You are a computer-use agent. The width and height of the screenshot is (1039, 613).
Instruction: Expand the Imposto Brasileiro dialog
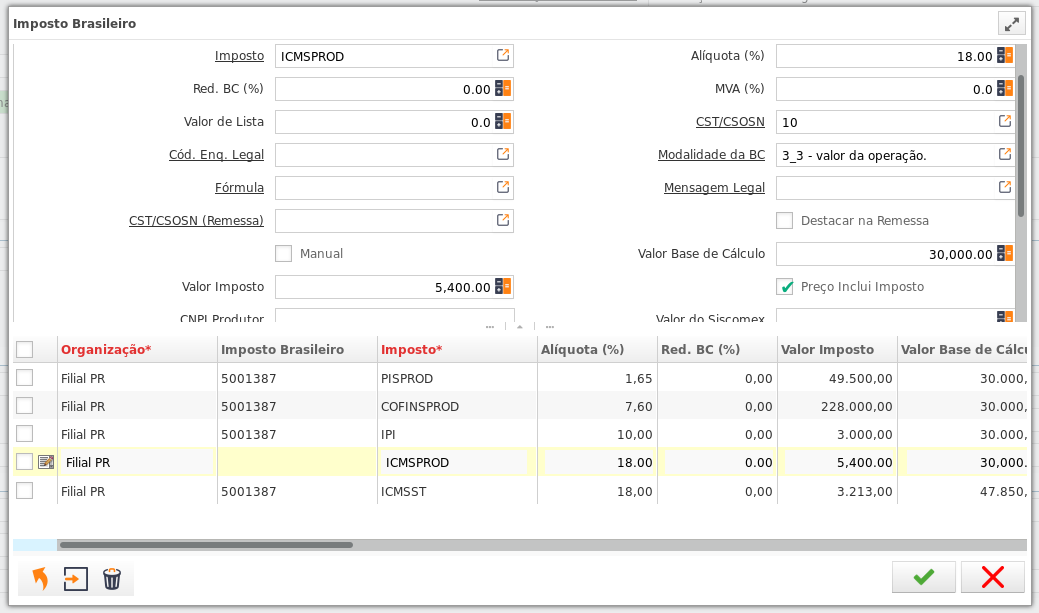[1011, 24]
